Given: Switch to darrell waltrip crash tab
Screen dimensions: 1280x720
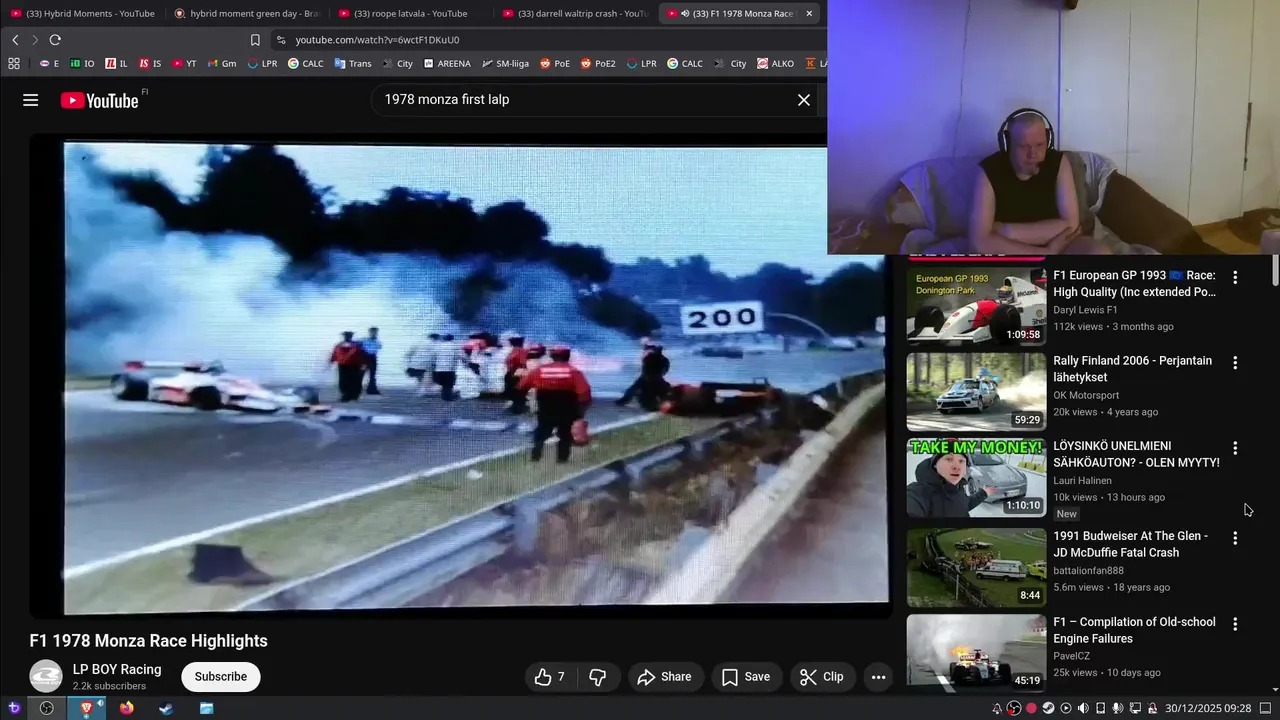Looking at the screenshot, I should 574,13.
